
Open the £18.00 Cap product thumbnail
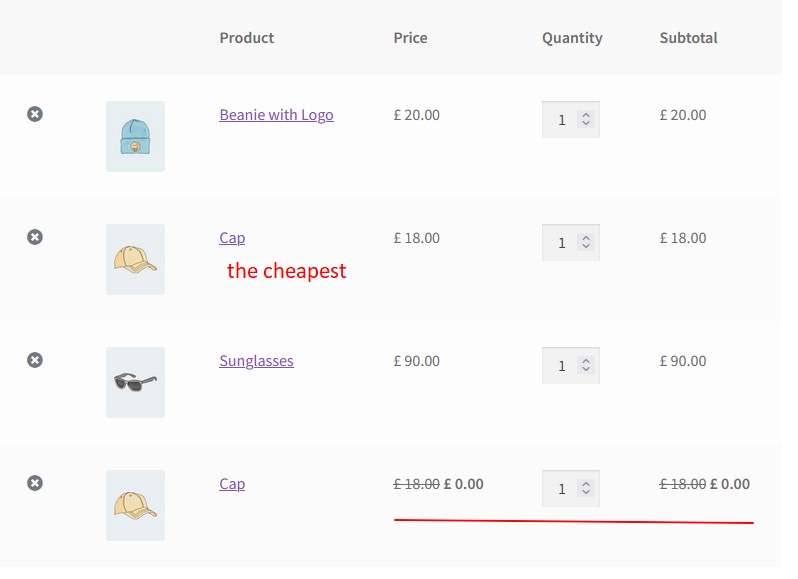tap(135, 259)
